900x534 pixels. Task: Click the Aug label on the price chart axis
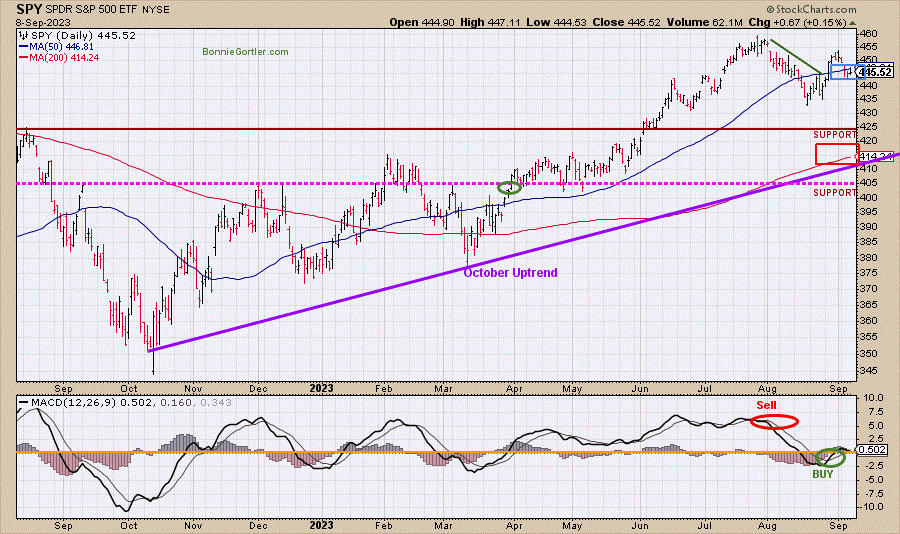tap(767, 389)
